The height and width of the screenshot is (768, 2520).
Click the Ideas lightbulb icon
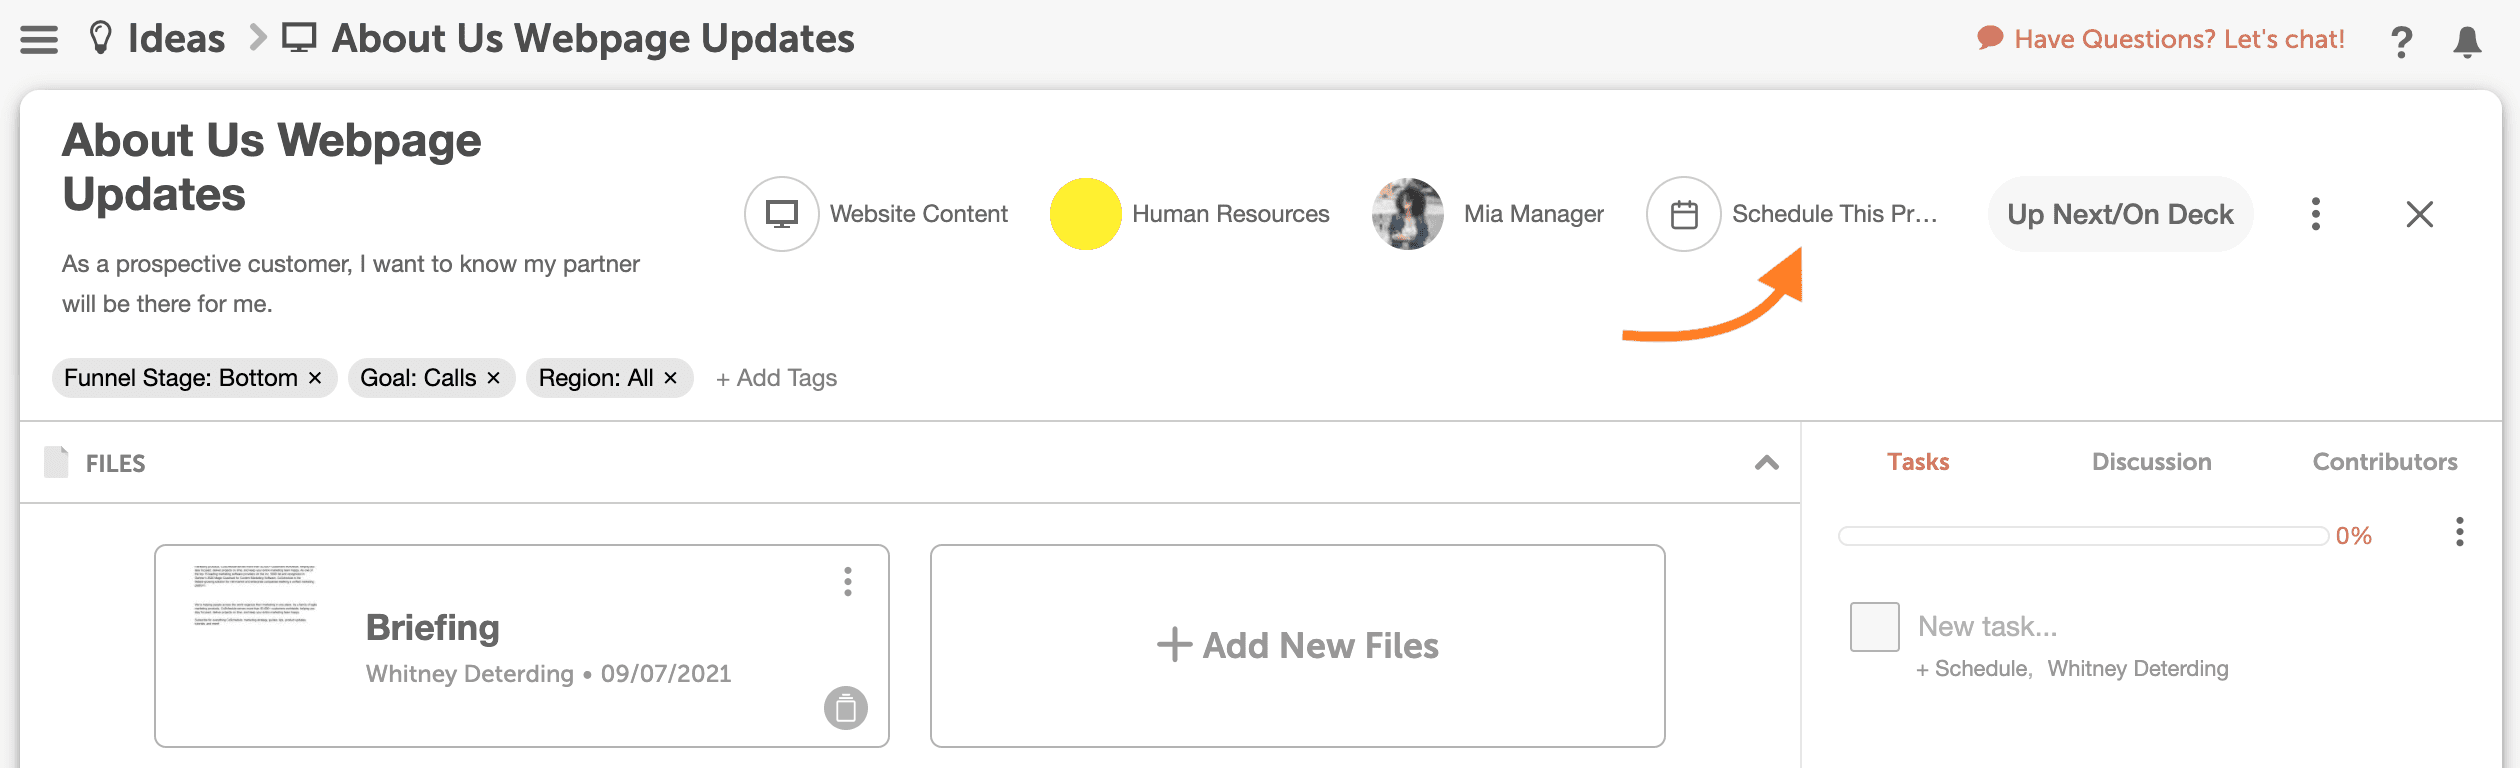point(100,39)
